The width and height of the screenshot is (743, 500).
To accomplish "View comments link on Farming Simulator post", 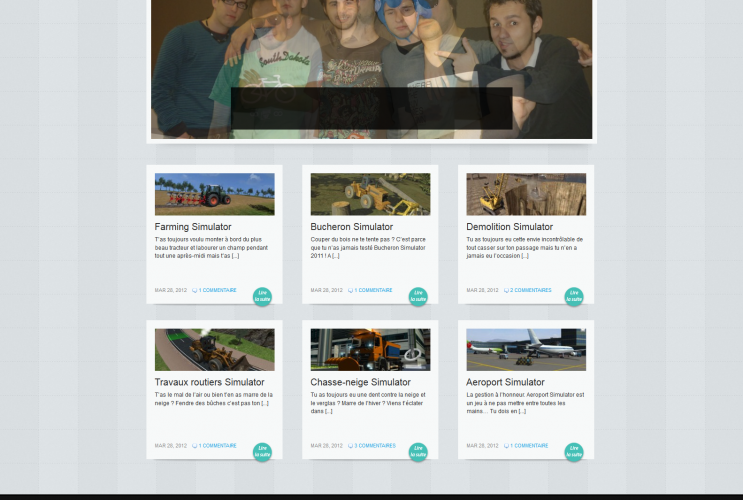I will (x=217, y=290).
